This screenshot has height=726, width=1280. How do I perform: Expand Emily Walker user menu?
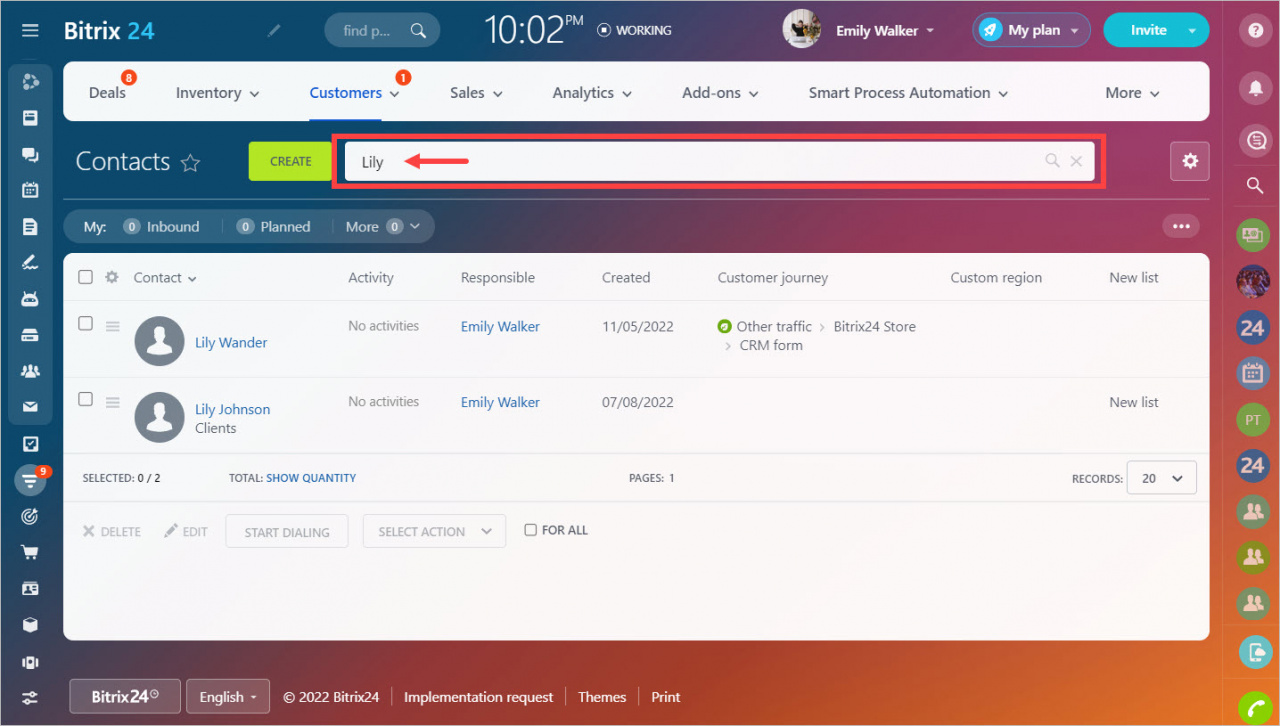coord(884,31)
